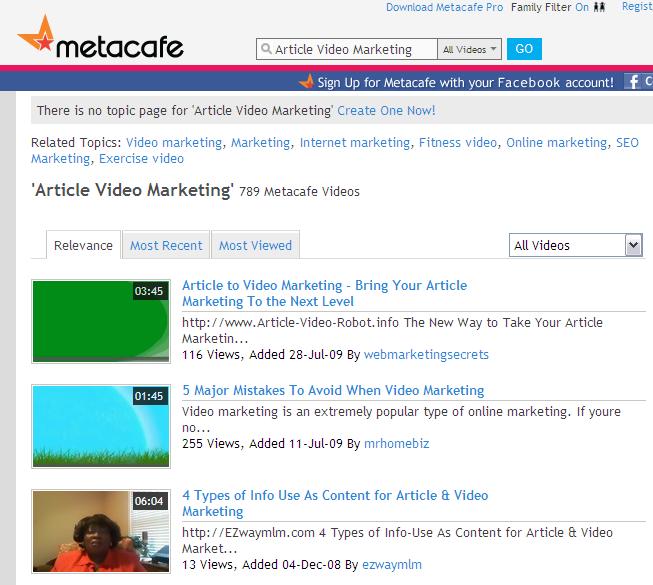The image size is (653, 585).
Task: Open 5 Major Mistakes To Avoid title
Action: click(x=333, y=390)
